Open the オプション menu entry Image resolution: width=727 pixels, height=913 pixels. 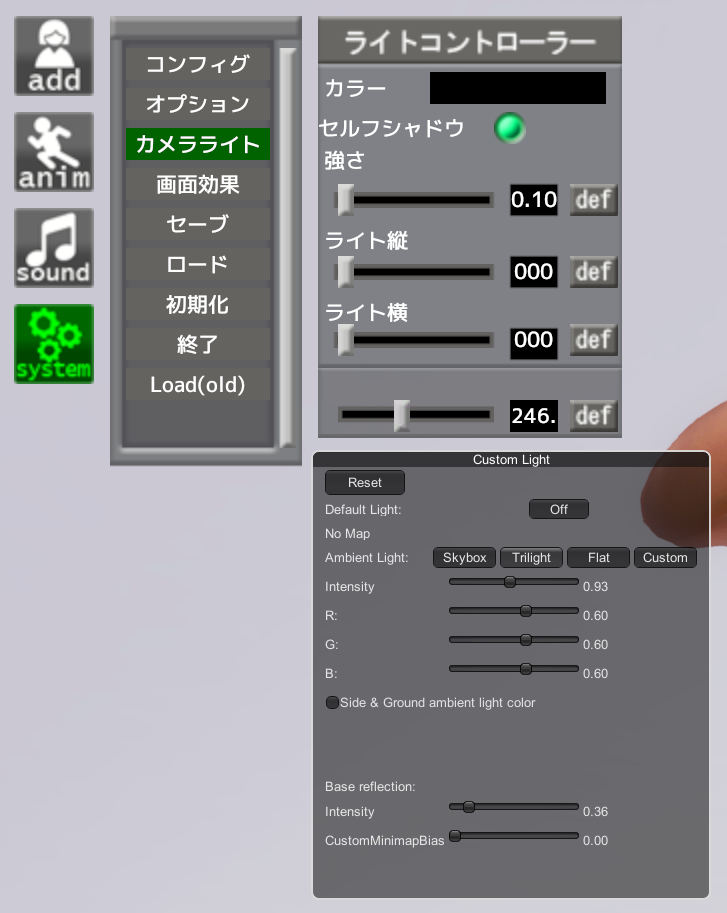click(x=198, y=104)
